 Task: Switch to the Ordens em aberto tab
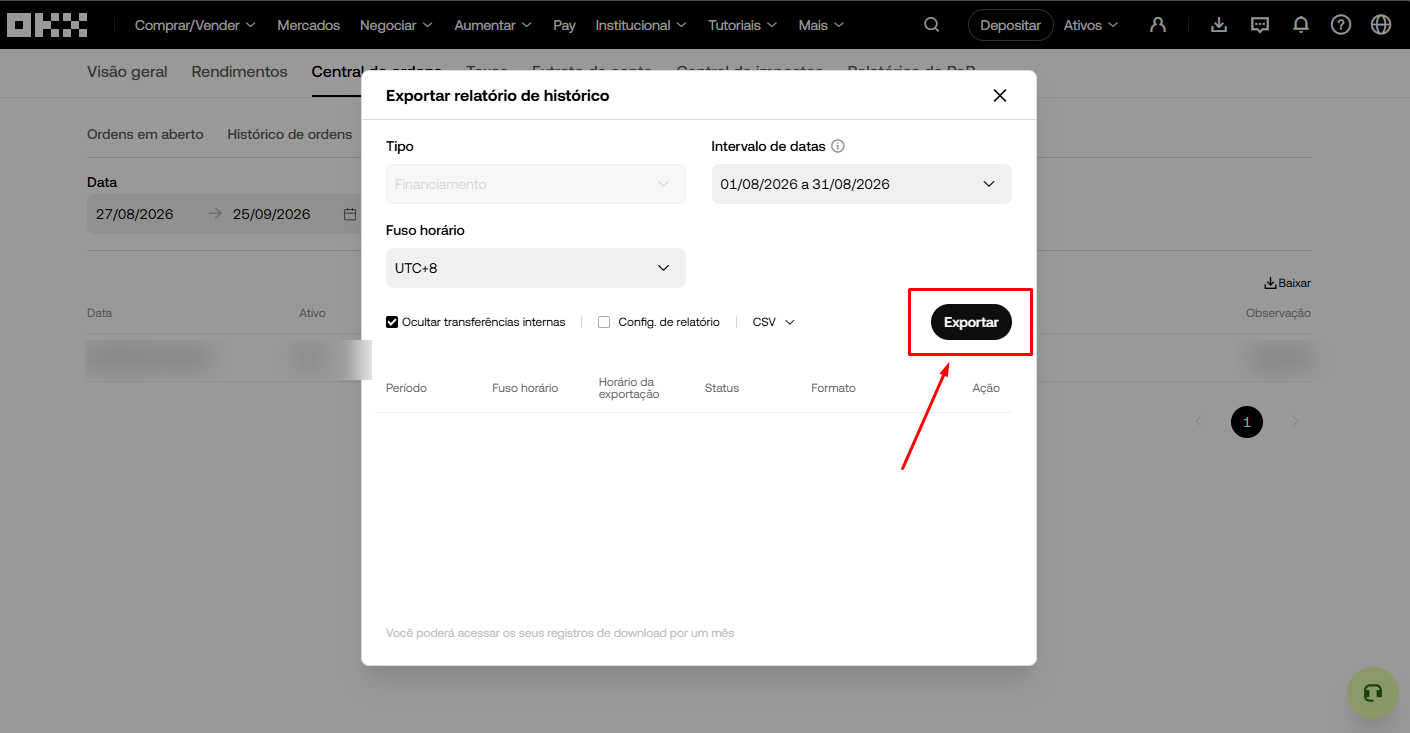145,134
